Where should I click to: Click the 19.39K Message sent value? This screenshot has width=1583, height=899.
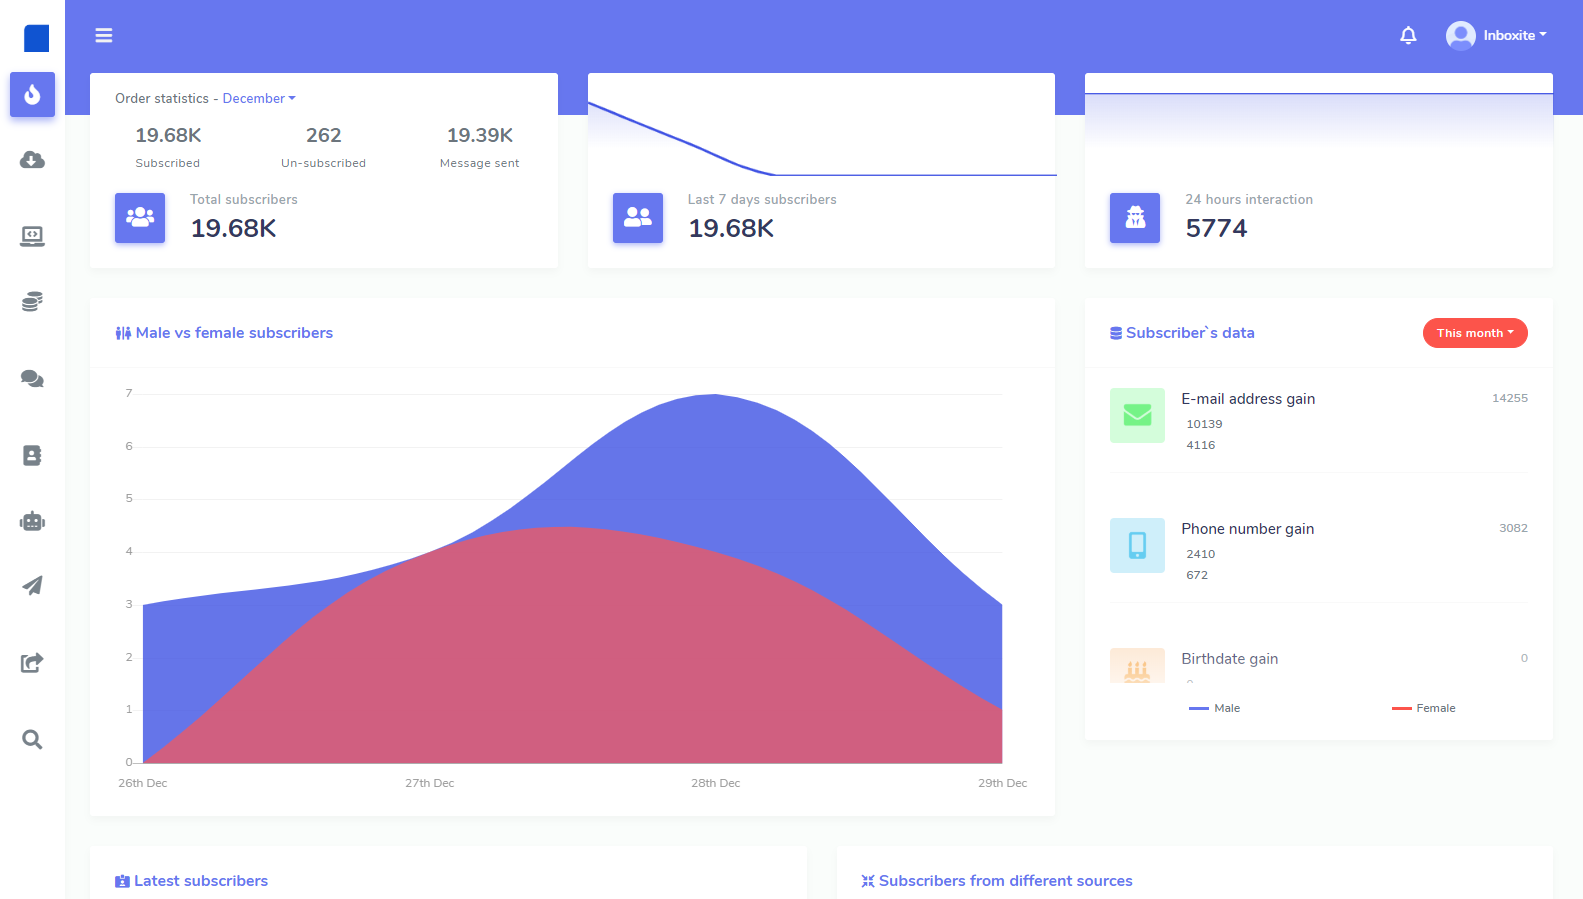coord(480,135)
